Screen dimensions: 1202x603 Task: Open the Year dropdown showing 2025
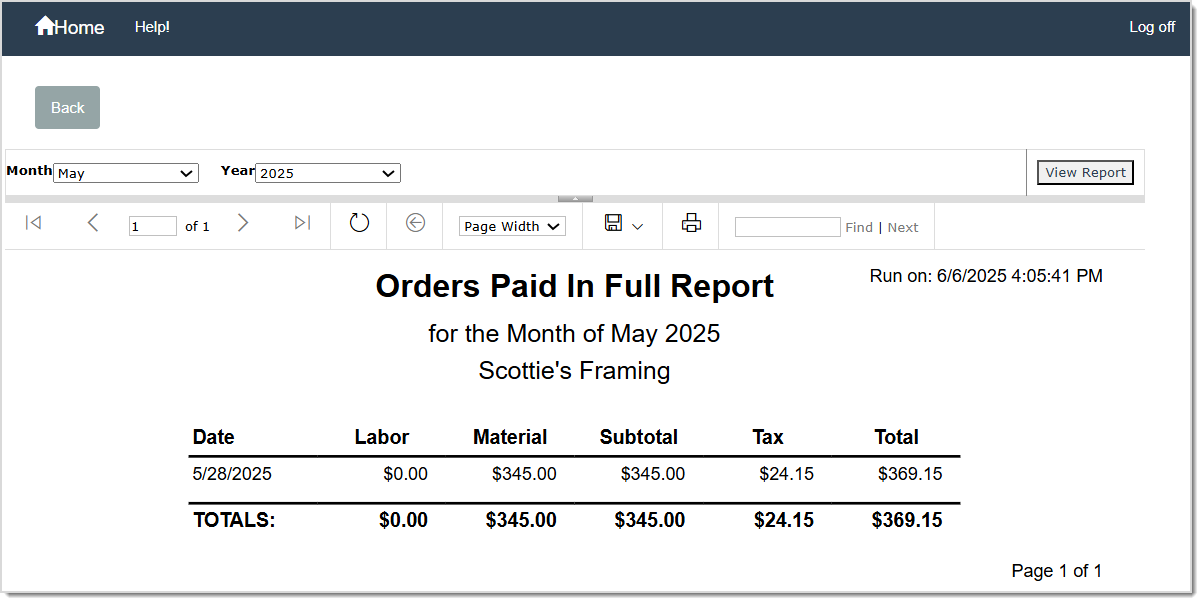[328, 173]
